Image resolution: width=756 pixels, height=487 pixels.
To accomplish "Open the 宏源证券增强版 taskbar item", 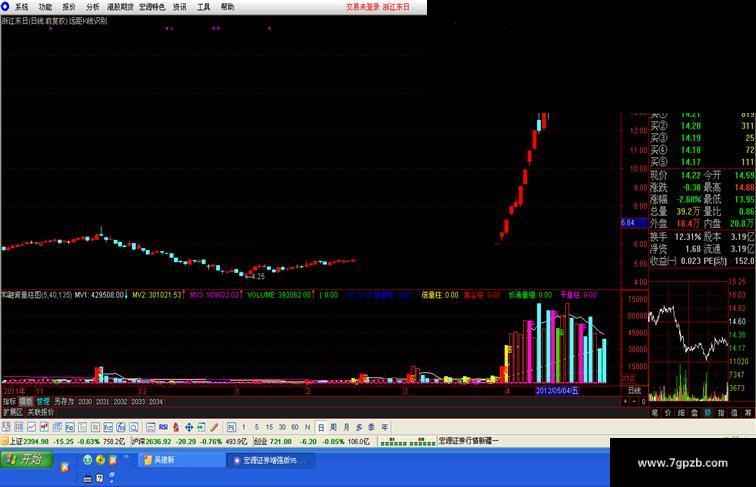I will click(271, 460).
